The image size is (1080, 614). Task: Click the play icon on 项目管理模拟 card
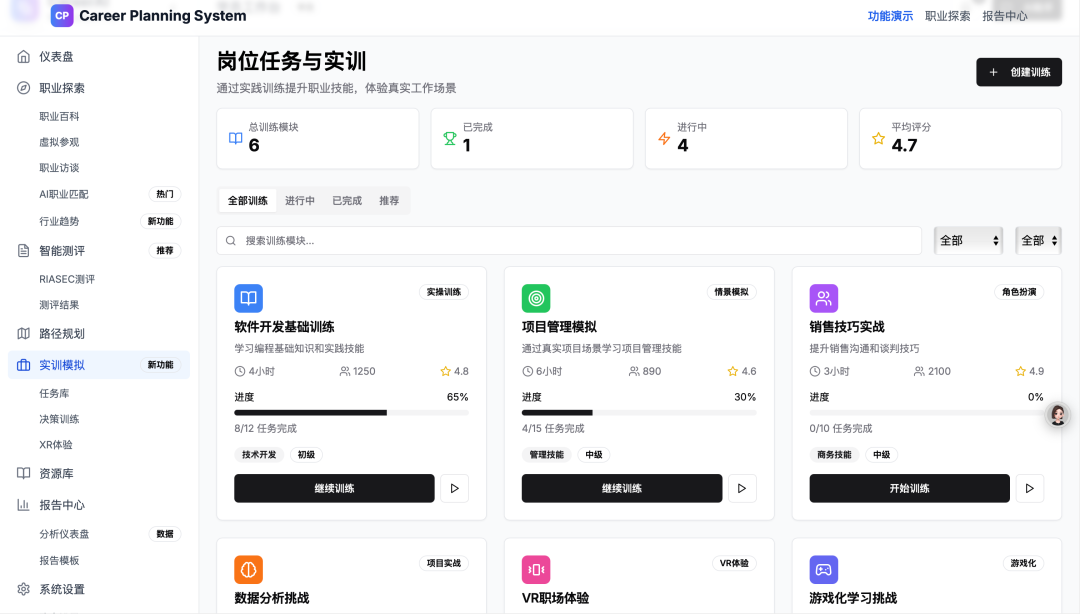(742, 488)
